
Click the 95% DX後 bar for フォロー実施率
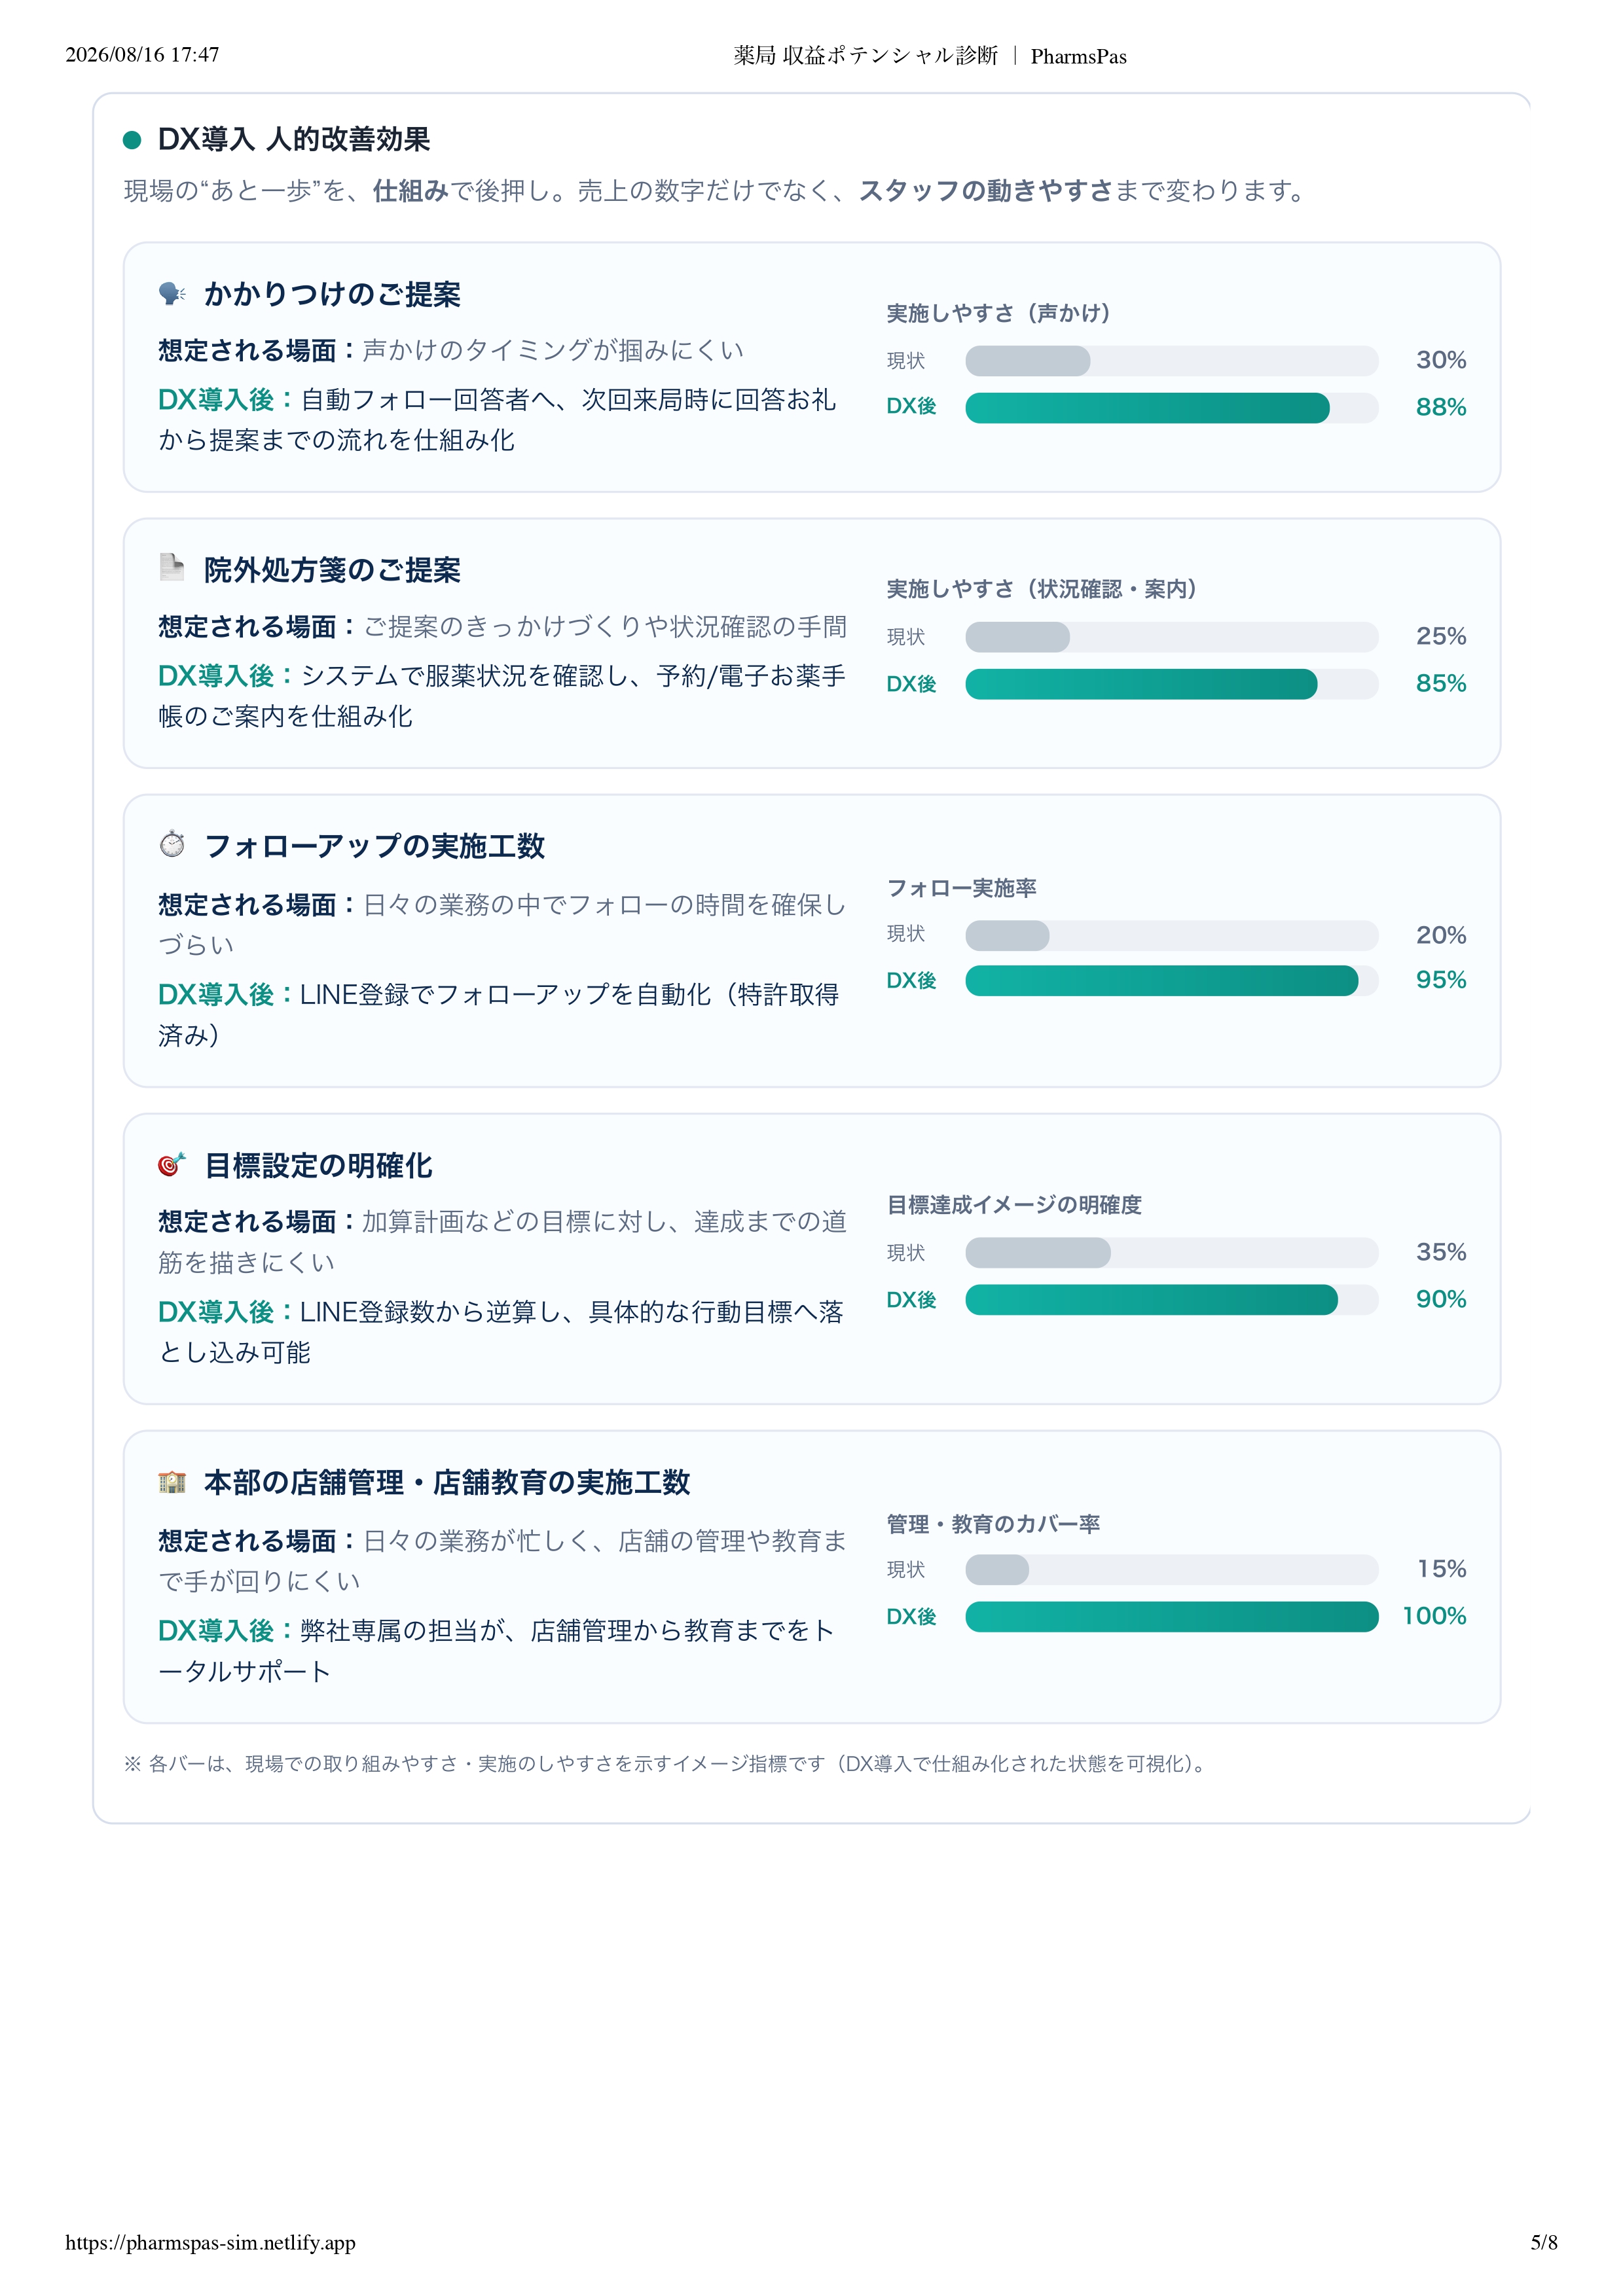coord(1162,981)
